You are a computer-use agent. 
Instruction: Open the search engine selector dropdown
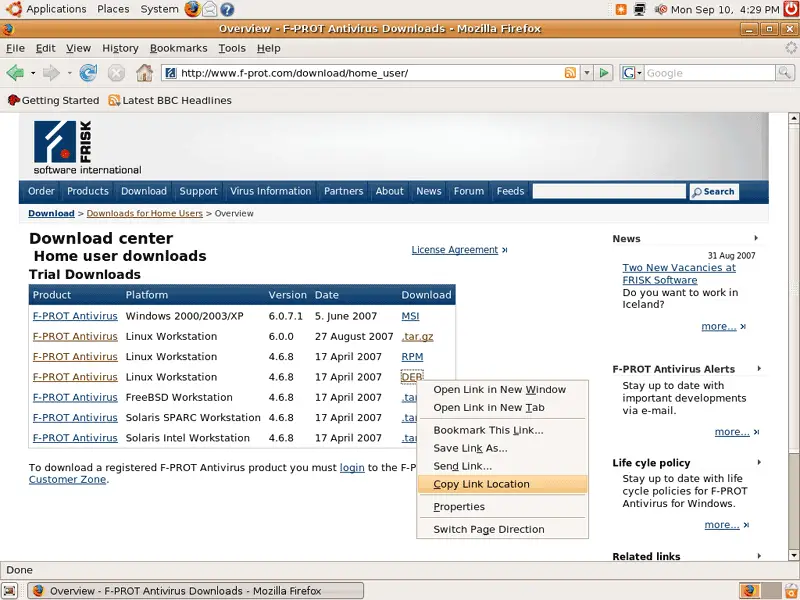coord(632,73)
